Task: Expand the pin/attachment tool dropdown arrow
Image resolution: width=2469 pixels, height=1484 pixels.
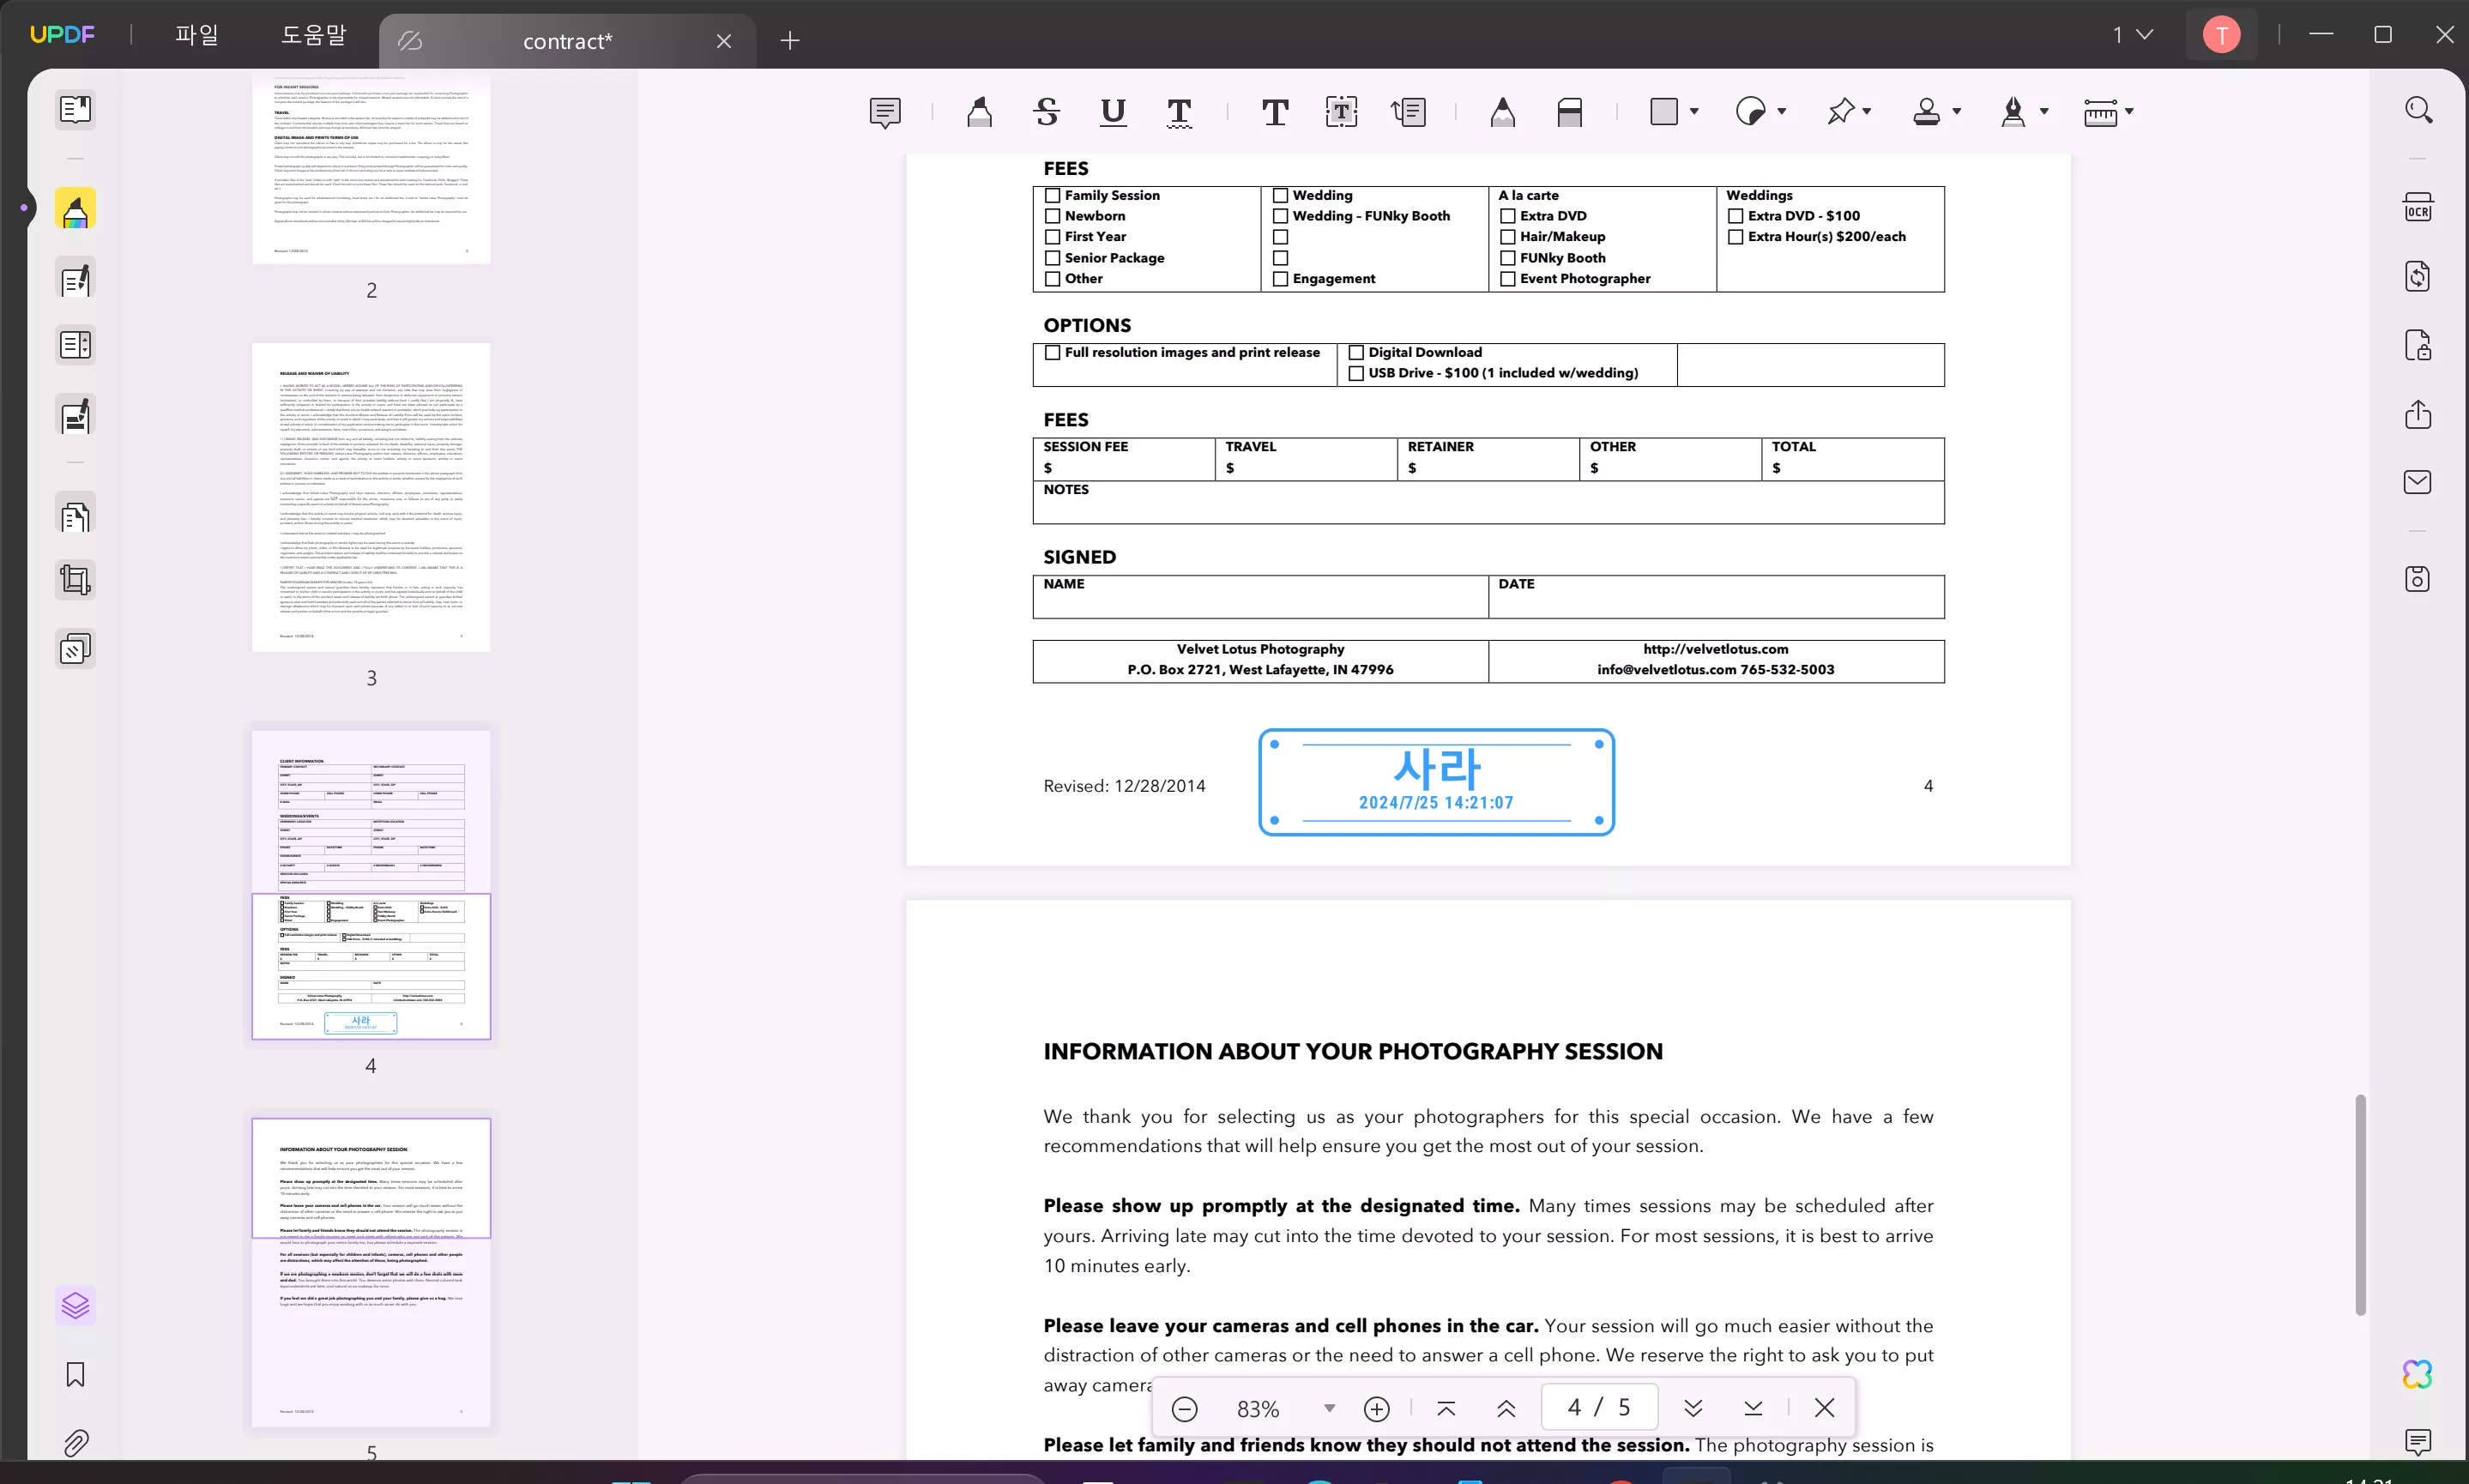Action: [1867, 111]
